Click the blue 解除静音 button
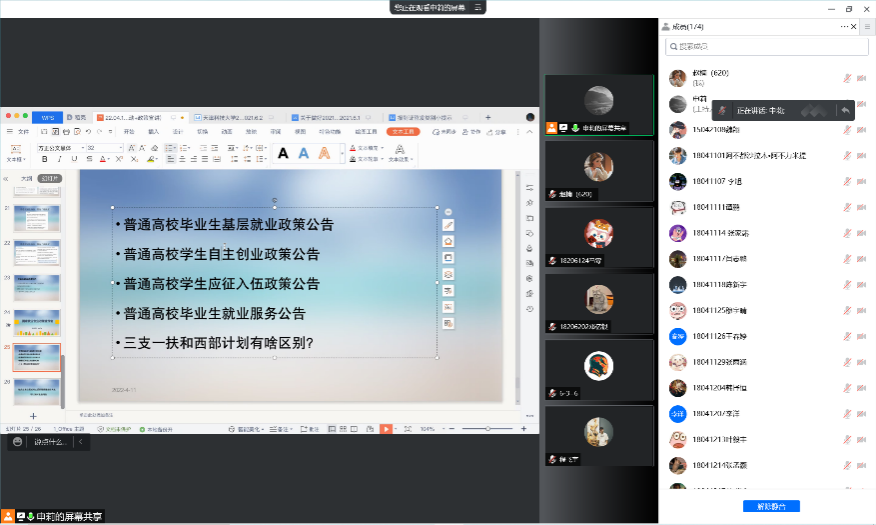 (771, 506)
